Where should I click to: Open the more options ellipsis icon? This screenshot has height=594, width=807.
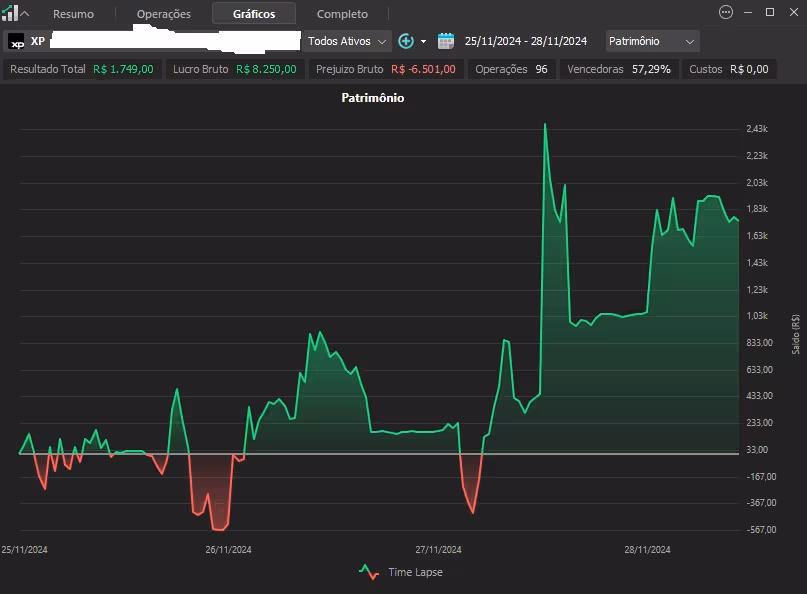(726, 12)
